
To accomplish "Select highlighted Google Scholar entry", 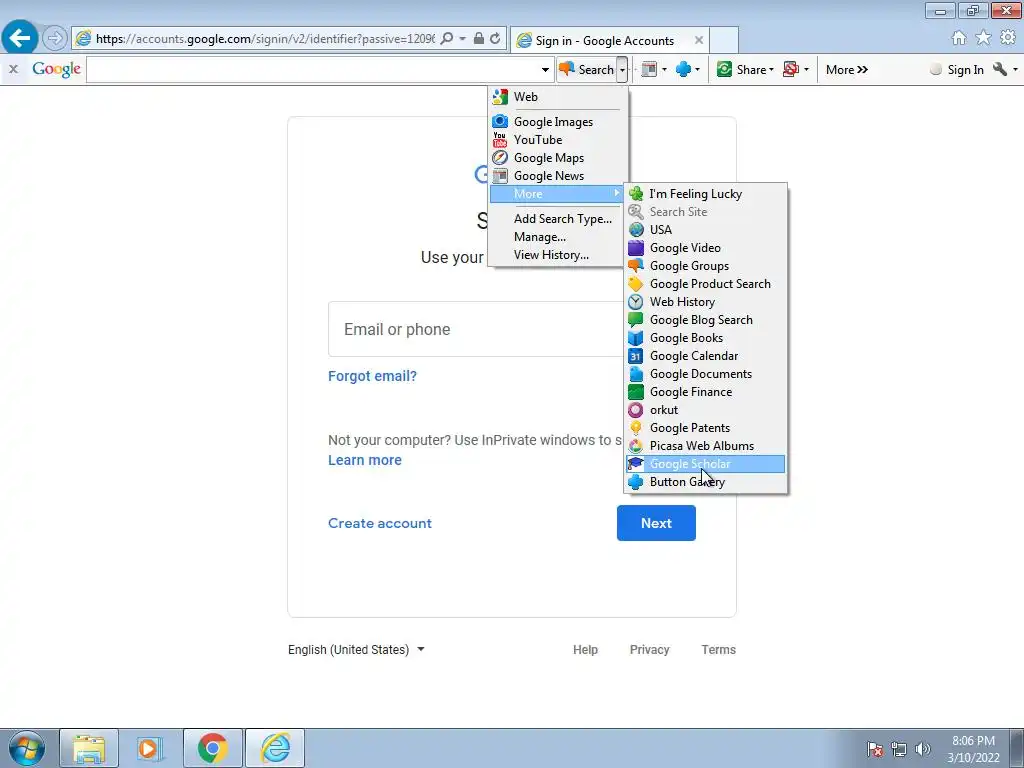I will [x=705, y=464].
